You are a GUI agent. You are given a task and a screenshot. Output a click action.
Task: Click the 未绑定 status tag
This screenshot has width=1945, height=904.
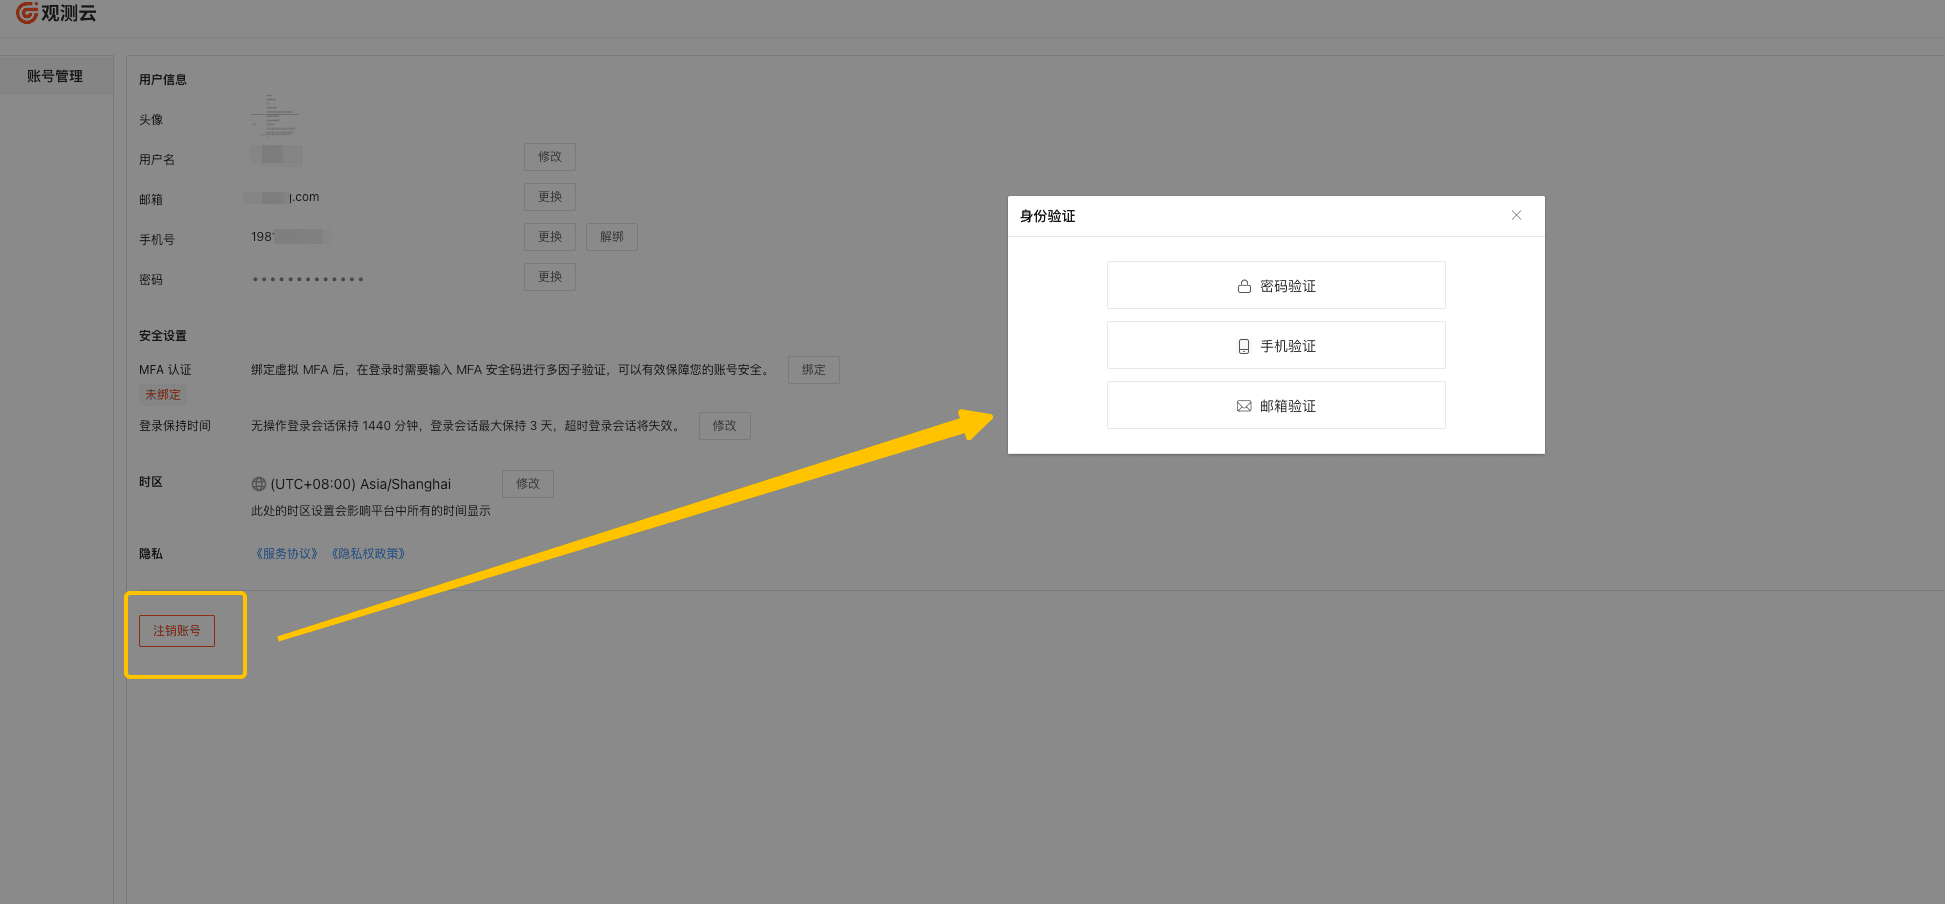(163, 395)
